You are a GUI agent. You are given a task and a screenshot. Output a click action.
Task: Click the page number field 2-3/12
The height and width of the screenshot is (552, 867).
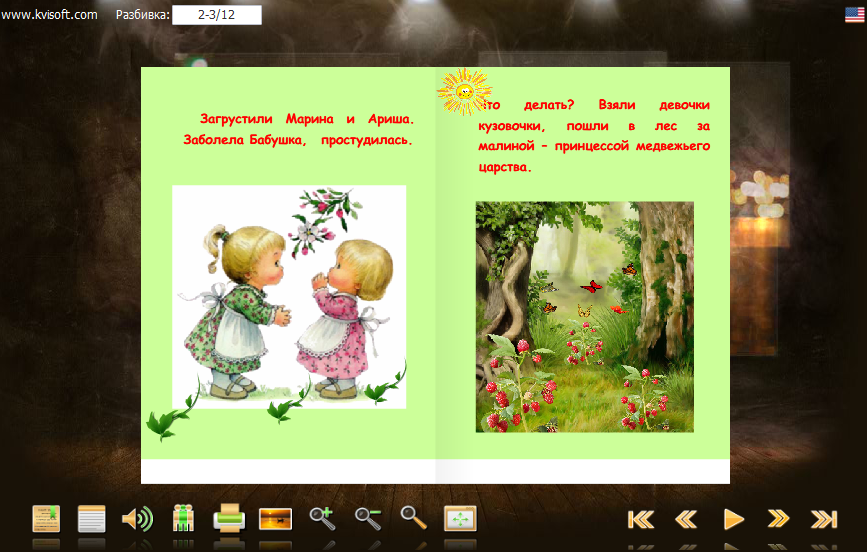(217, 15)
